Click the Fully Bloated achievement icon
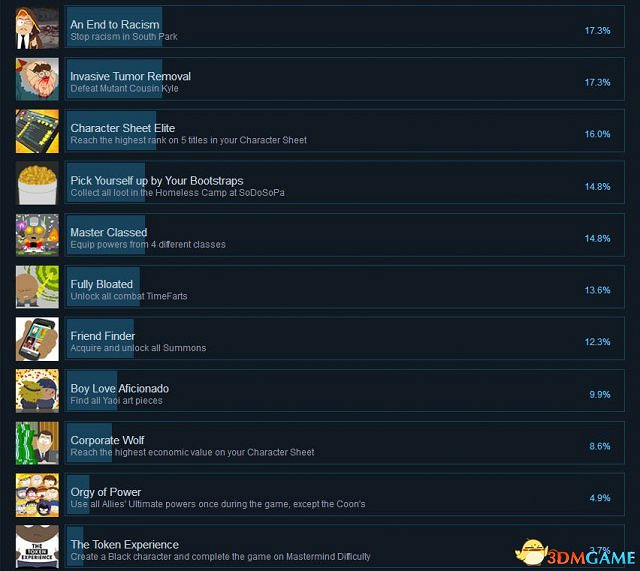Screen dimensions: 640x571 point(37,287)
